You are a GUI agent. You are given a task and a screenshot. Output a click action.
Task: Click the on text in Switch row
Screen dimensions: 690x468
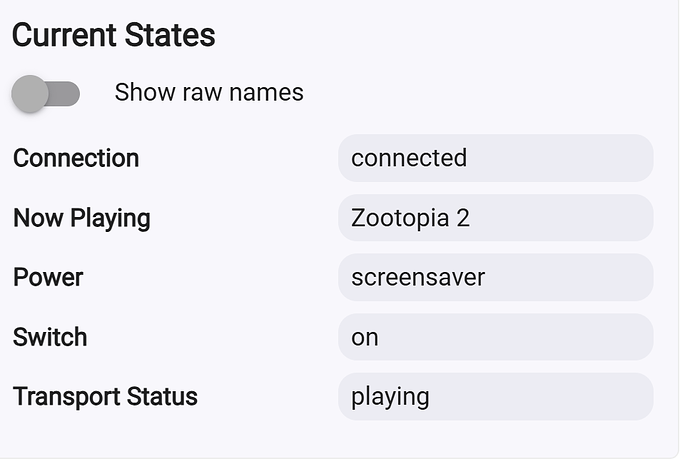[364, 338]
